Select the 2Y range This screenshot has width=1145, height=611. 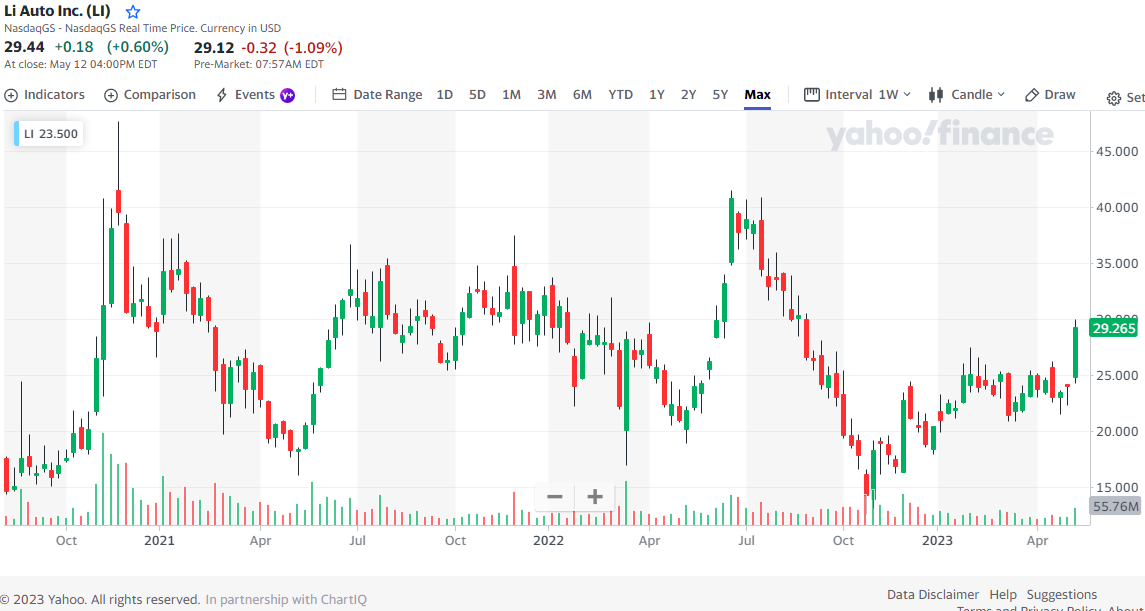[x=689, y=95]
